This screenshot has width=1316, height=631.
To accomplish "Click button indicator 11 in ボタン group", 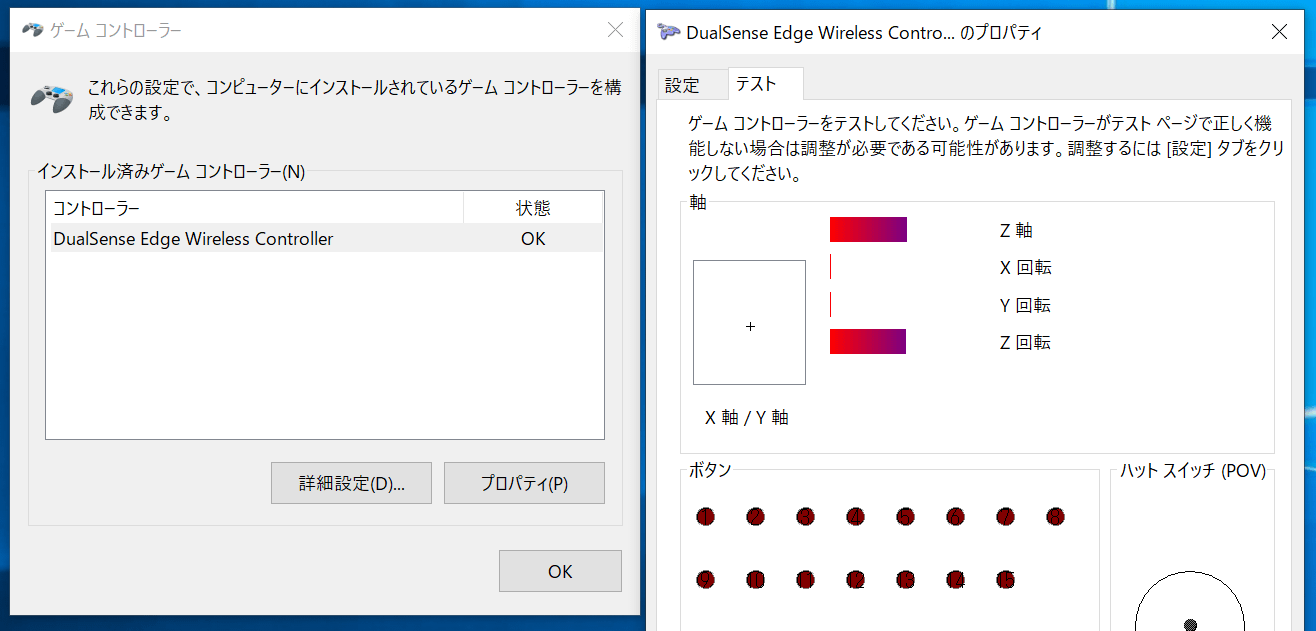I will coord(806,579).
